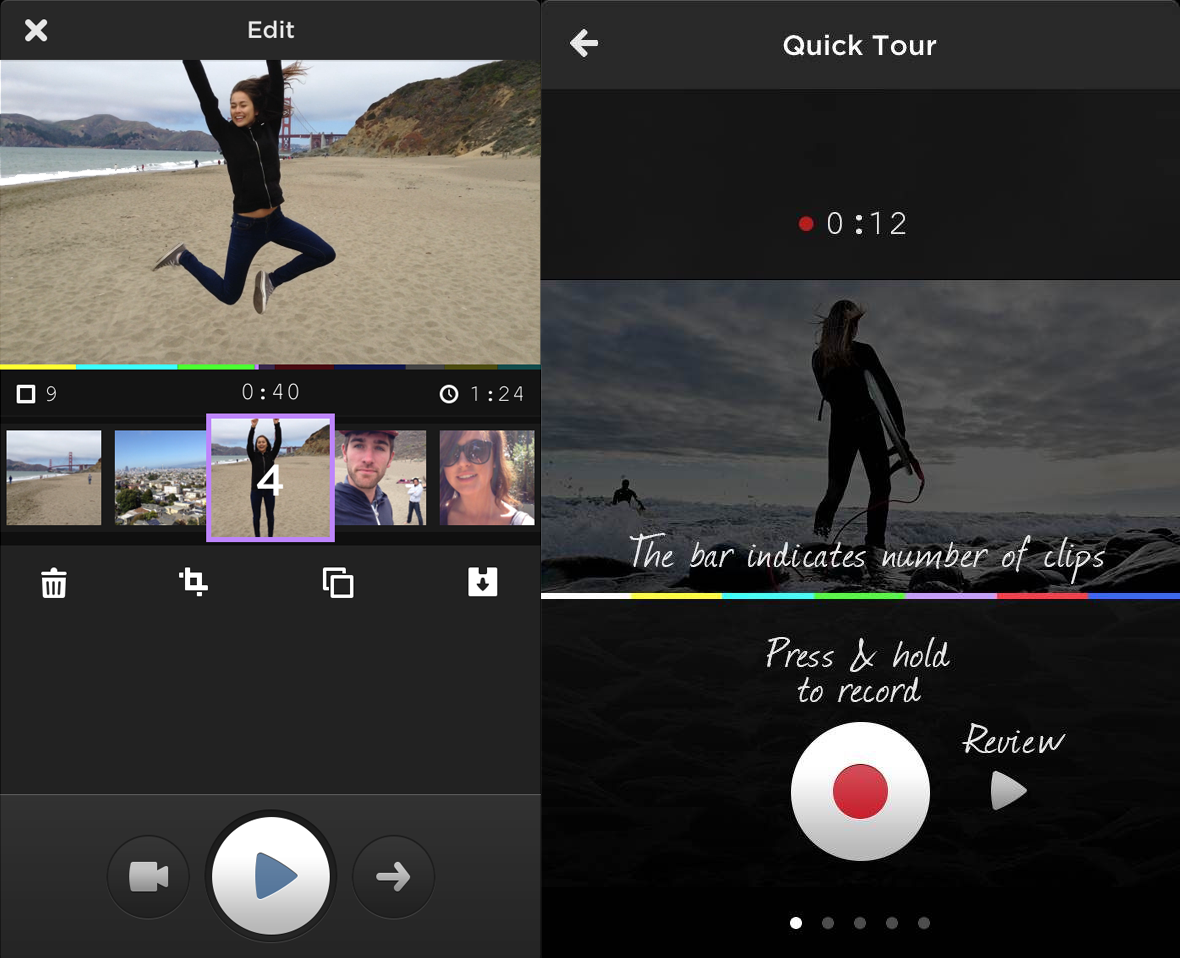This screenshot has height=958, width=1180.
Task: Delete the selected clip using the trash icon
Action: [53, 582]
